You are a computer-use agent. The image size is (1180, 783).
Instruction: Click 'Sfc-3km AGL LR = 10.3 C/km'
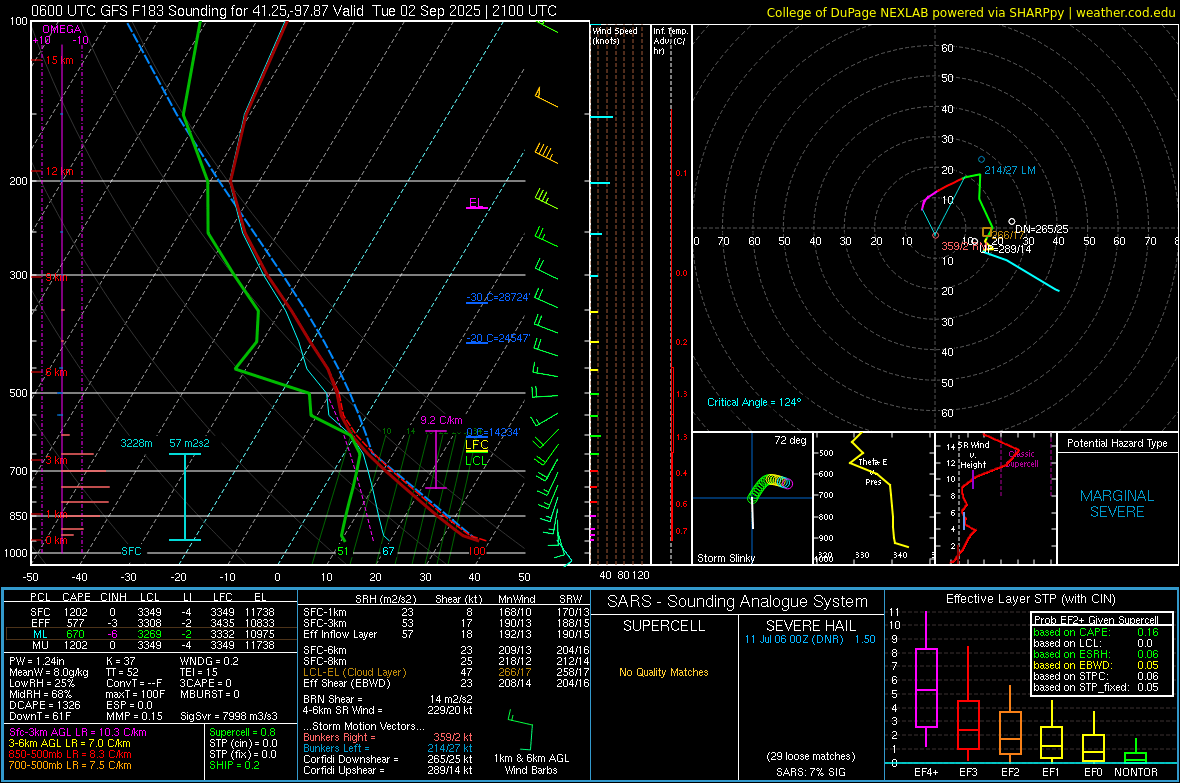click(78, 732)
